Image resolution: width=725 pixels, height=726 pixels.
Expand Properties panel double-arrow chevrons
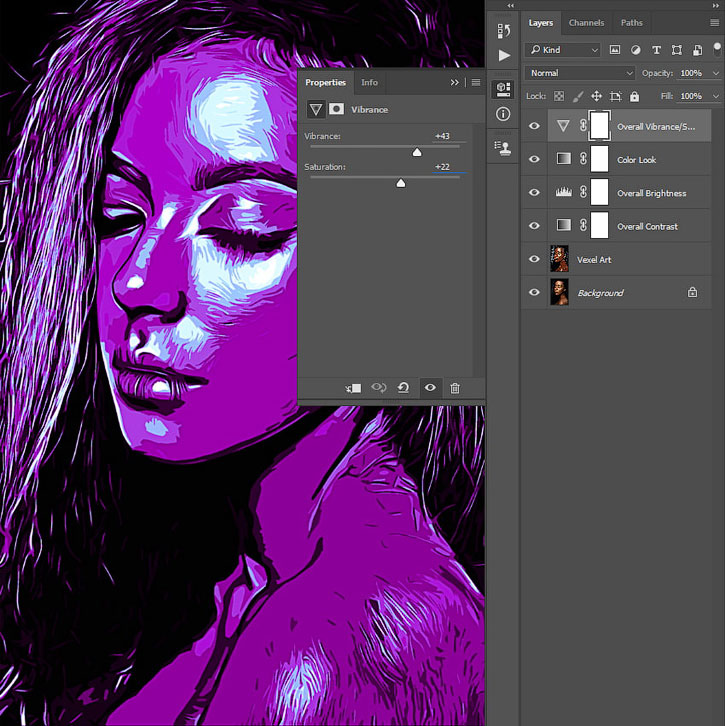[x=455, y=82]
